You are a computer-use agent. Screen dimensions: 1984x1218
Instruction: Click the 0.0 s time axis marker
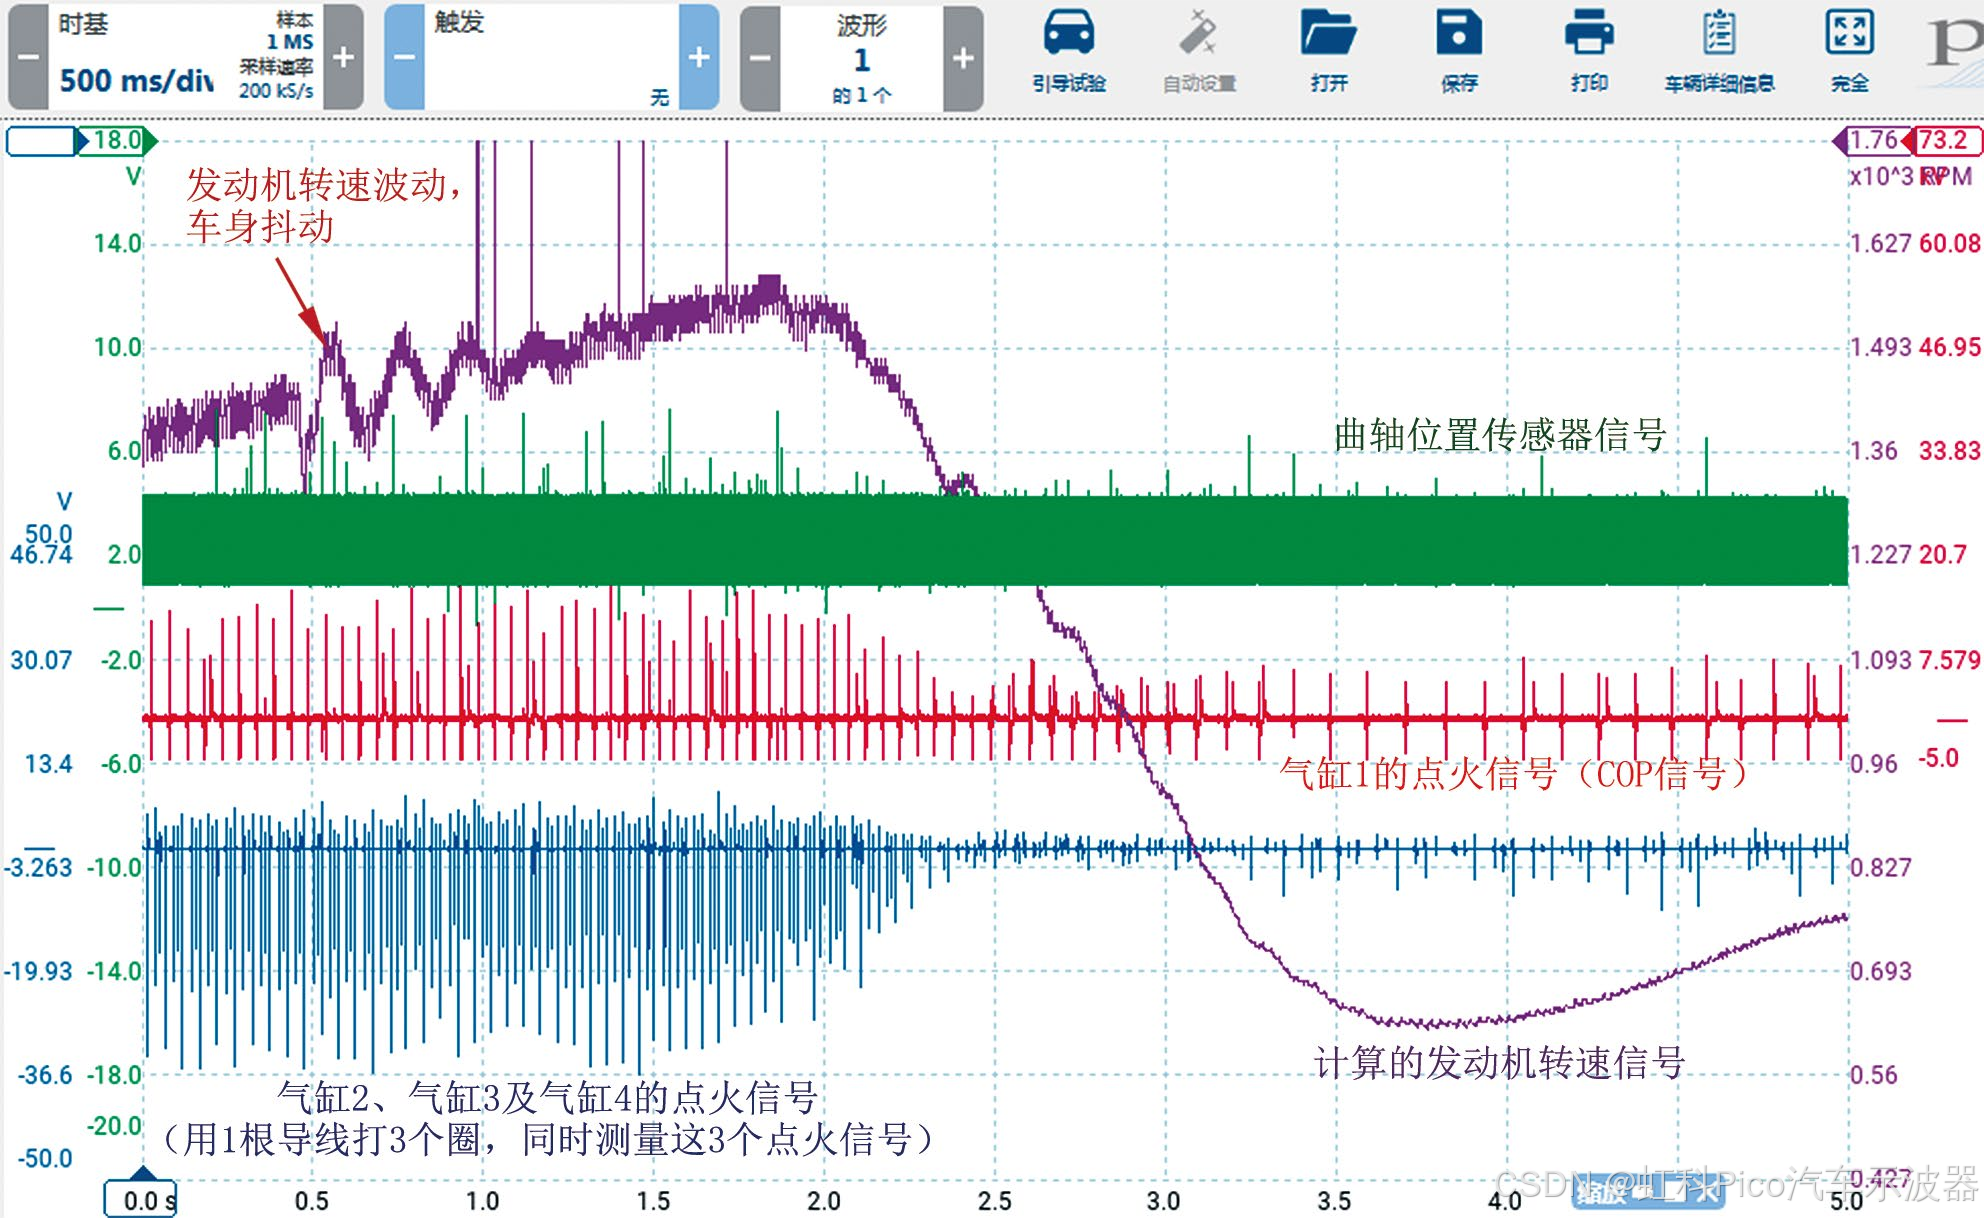coord(142,1199)
